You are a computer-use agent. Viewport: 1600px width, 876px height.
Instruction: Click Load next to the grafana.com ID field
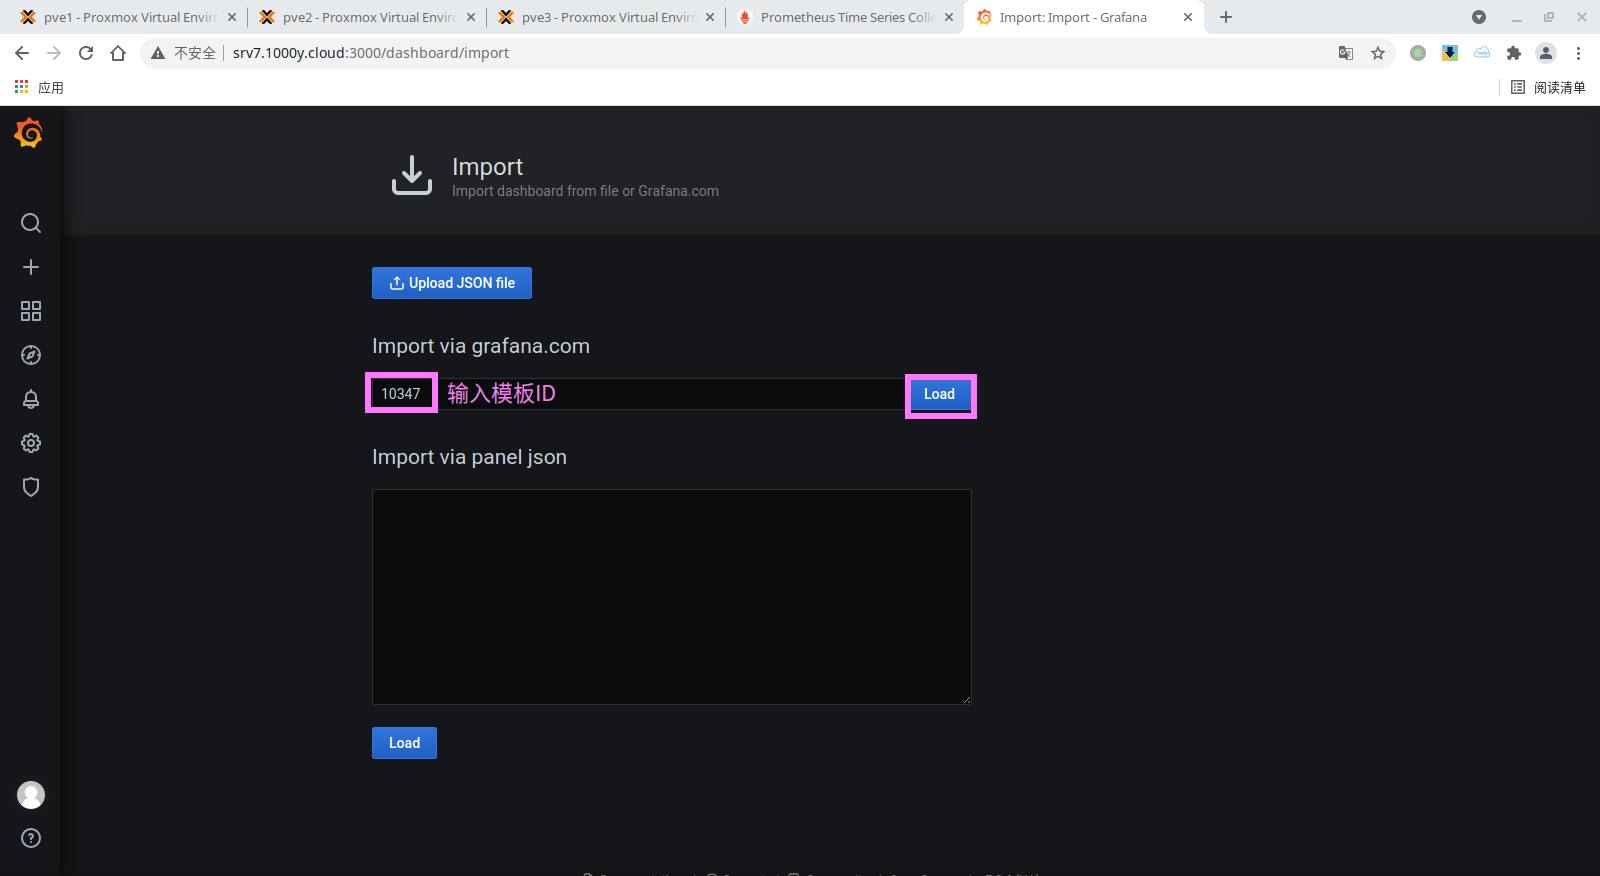click(939, 394)
